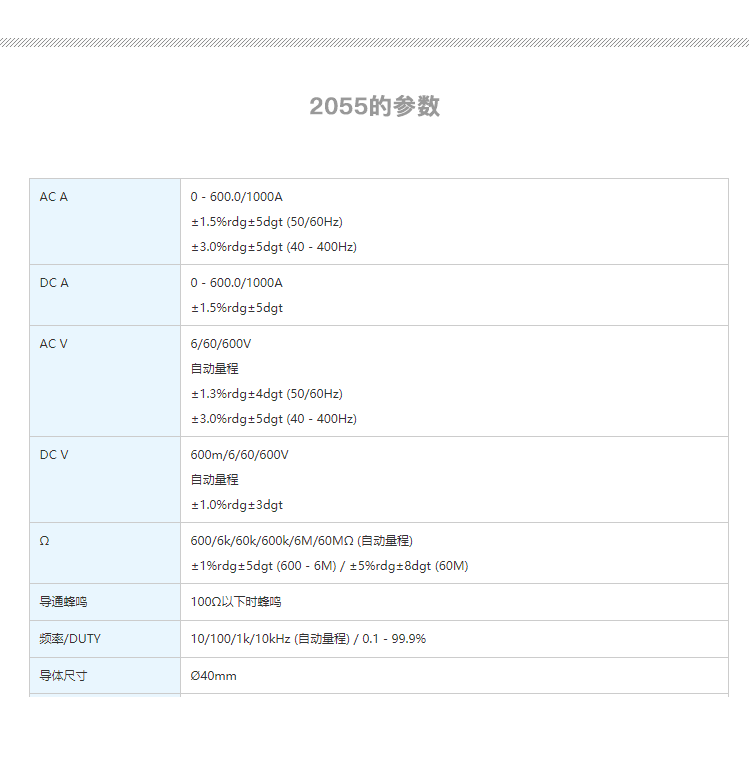Click the AC A value "0 - 600.0/1000A"
Image resolution: width=750 pixels, height=774 pixels.
pyautogui.click(x=237, y=197)
